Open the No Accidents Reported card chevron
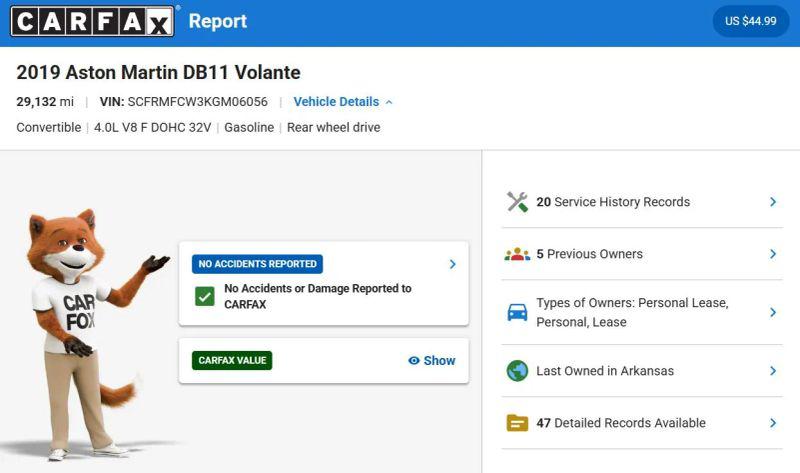 pyautogui.click(x=453, y=264)
